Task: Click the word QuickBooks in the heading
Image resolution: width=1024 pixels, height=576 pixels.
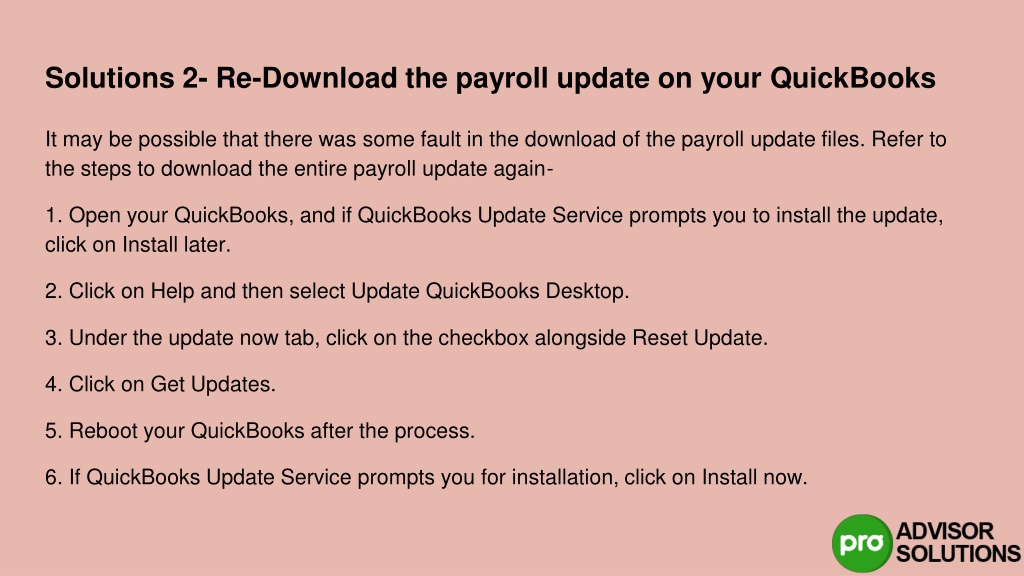Action: [853, 78]
